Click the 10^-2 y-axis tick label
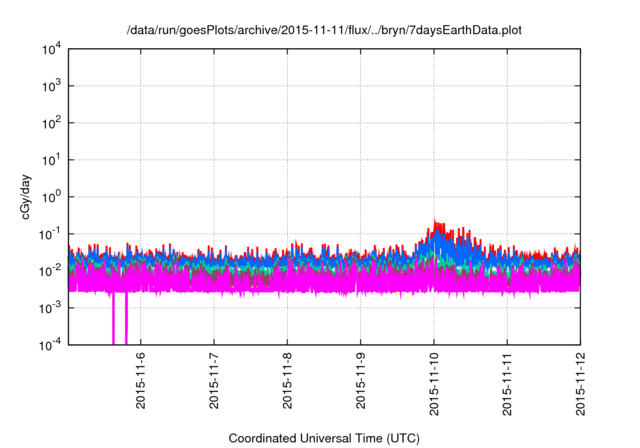The width and height of the screenshot is (640, 448). click(51, 271)
